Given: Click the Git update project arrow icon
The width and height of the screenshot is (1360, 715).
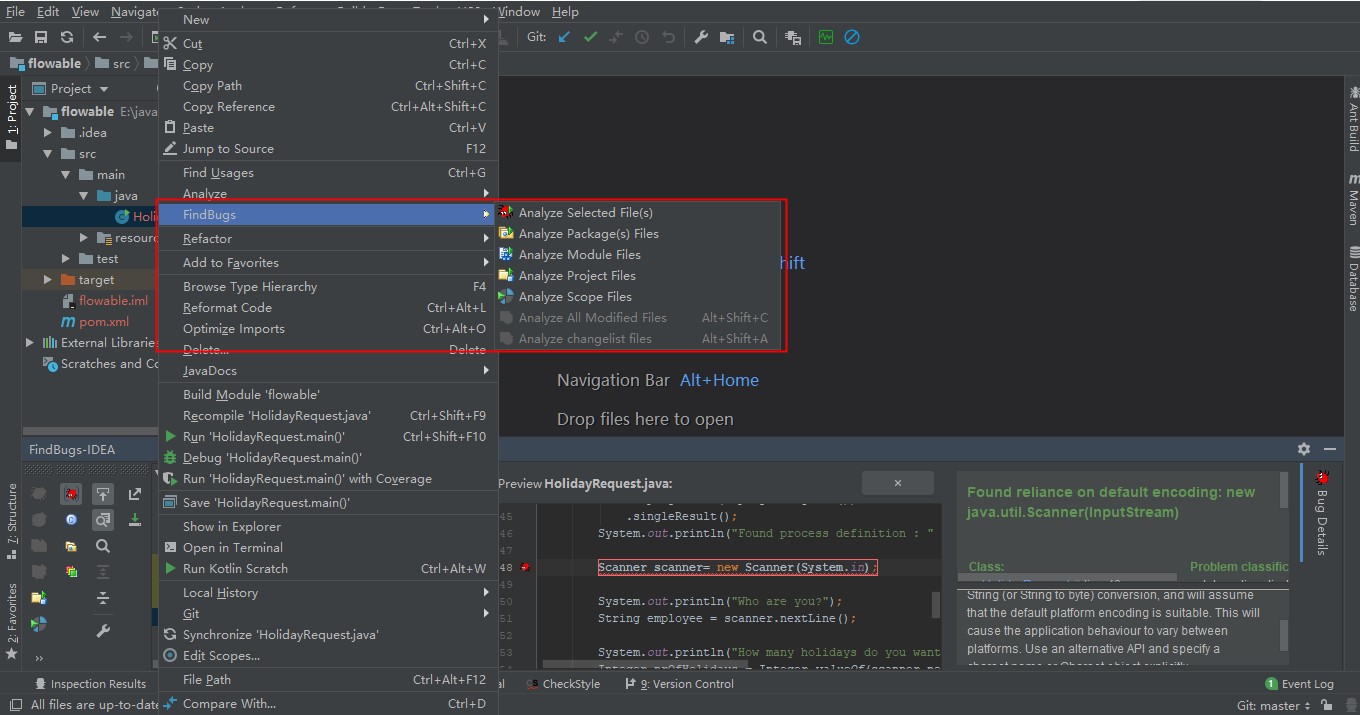Looking at the screenshot, I should click(565, 37).
